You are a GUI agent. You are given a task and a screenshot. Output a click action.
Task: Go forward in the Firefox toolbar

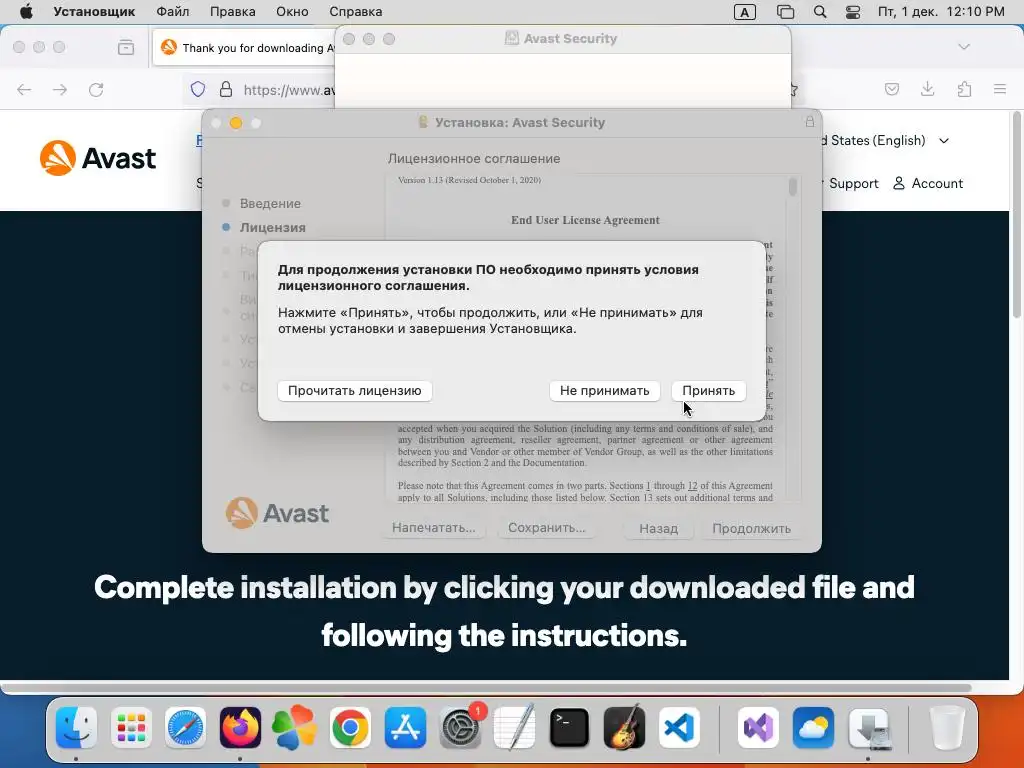point(60,89)
